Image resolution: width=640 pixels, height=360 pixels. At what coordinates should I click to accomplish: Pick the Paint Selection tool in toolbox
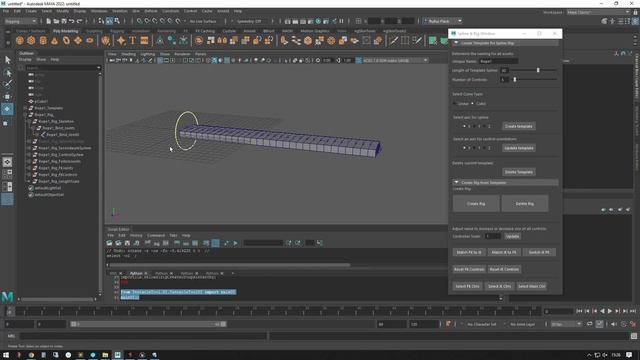(7, 84)
